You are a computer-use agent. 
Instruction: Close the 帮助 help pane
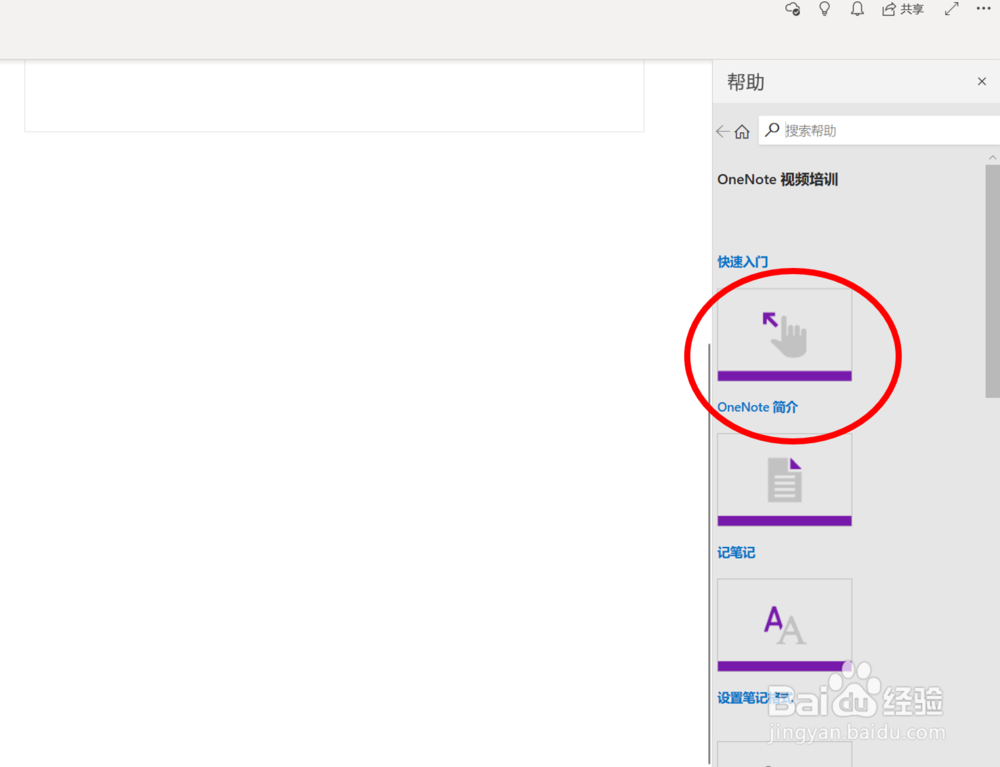click(982, 82)
